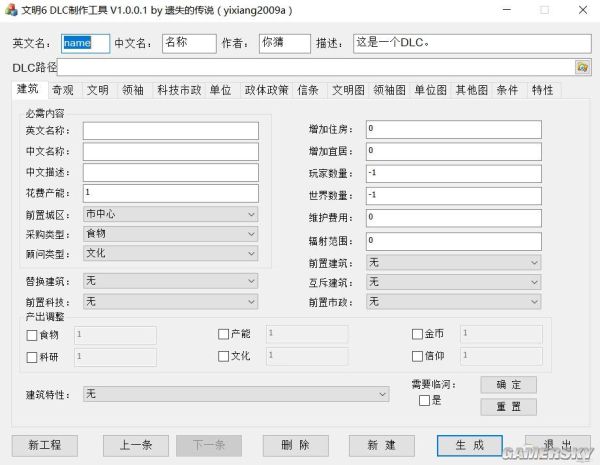Focus the 中文名 input field
Viewport: 600px width, 465px height.
pyautogui.click(x=189, y=43)
